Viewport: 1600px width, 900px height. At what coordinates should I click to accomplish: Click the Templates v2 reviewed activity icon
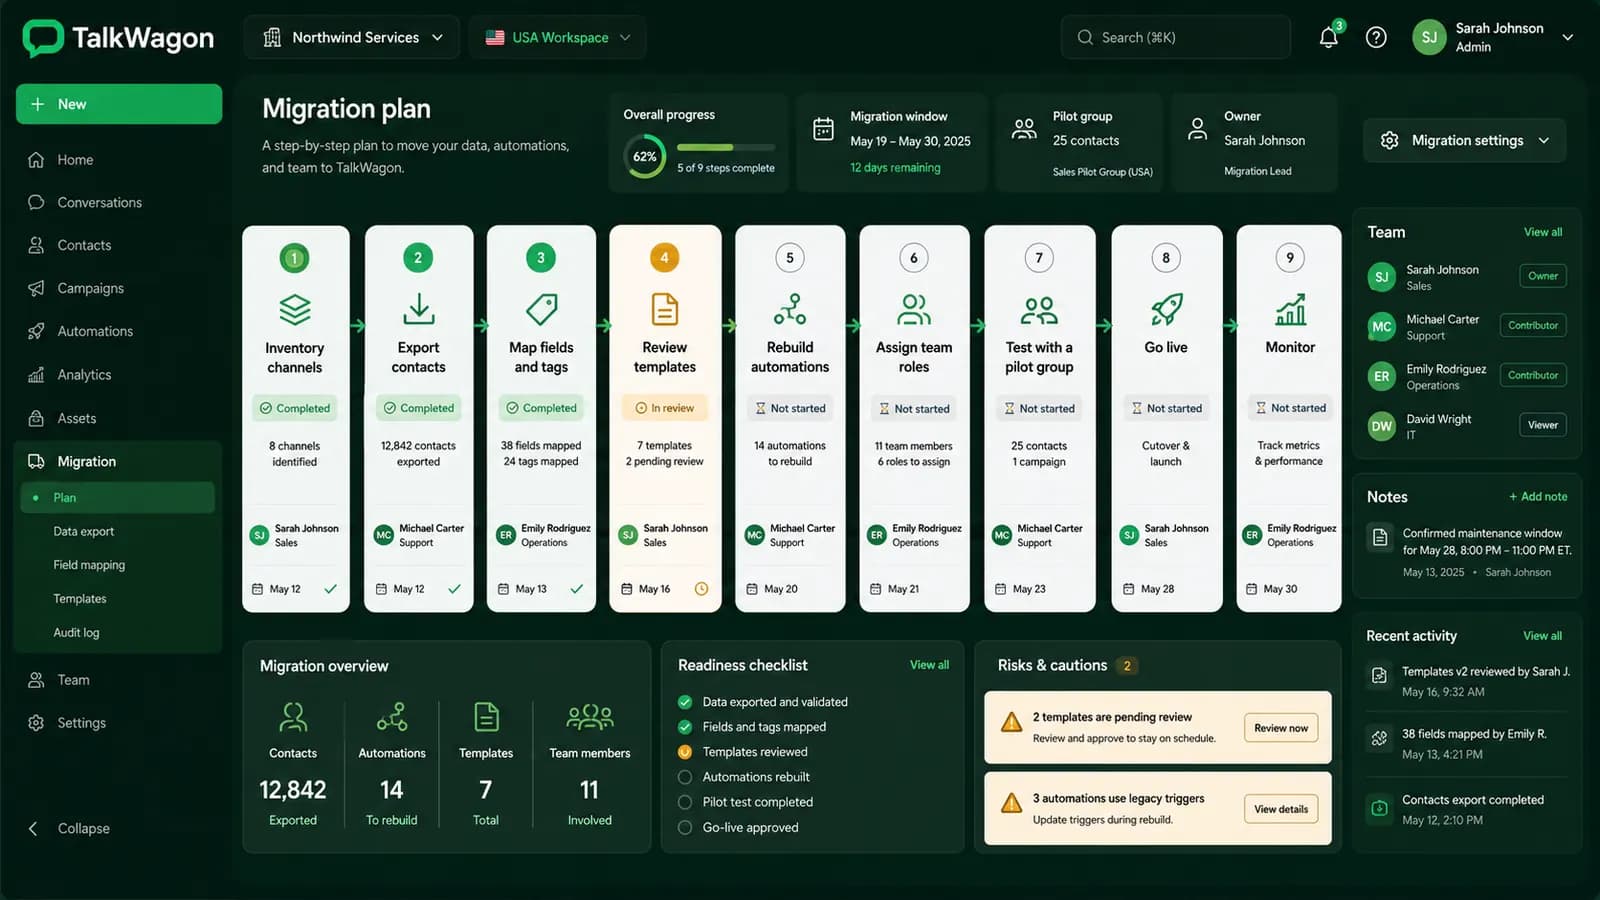click(1379, 676)
